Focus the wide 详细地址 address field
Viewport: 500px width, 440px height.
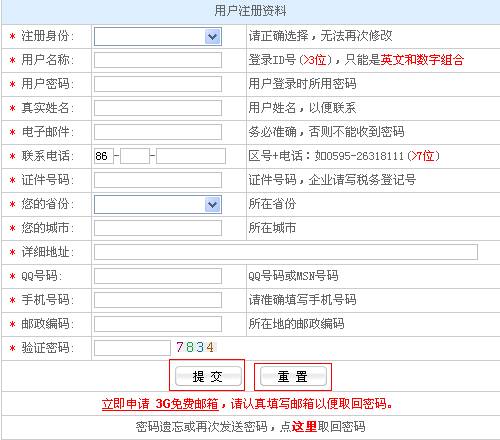click(286, 252)
